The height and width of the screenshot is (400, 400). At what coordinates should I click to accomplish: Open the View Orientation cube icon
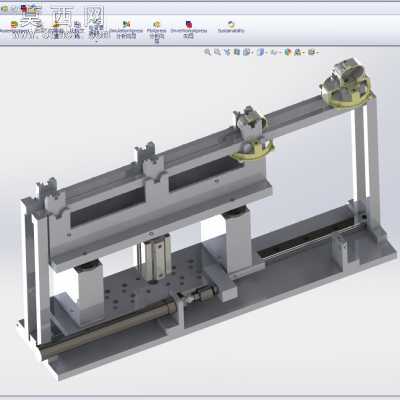[247, 52]
